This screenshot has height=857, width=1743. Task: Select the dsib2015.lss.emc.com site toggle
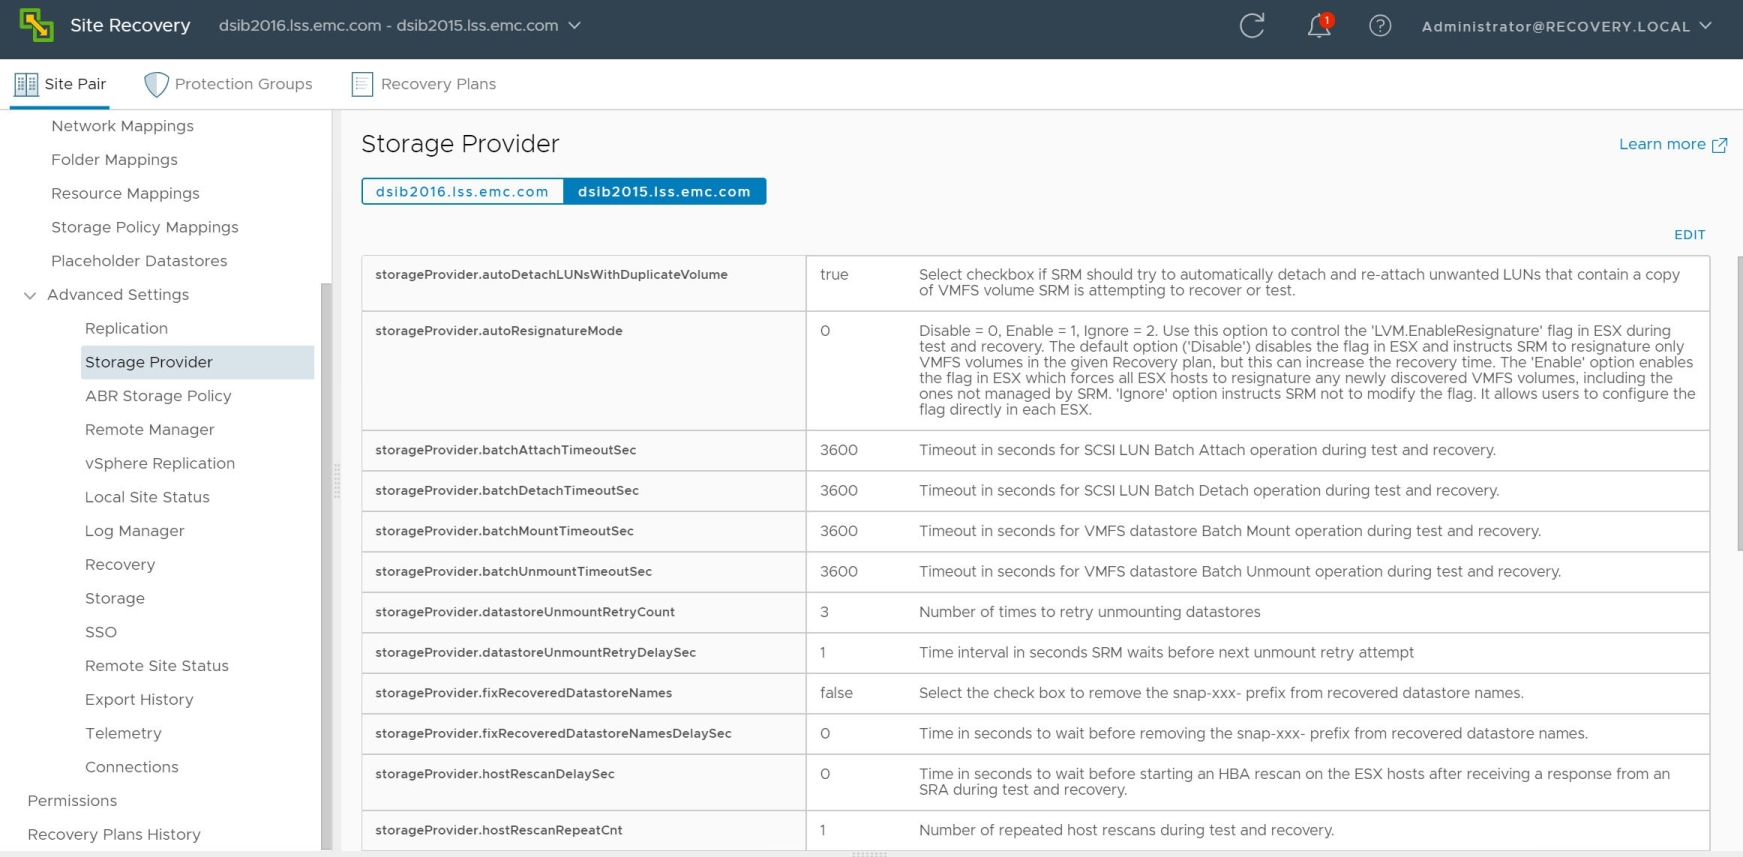pyautogui.click(x=664, y=191)
